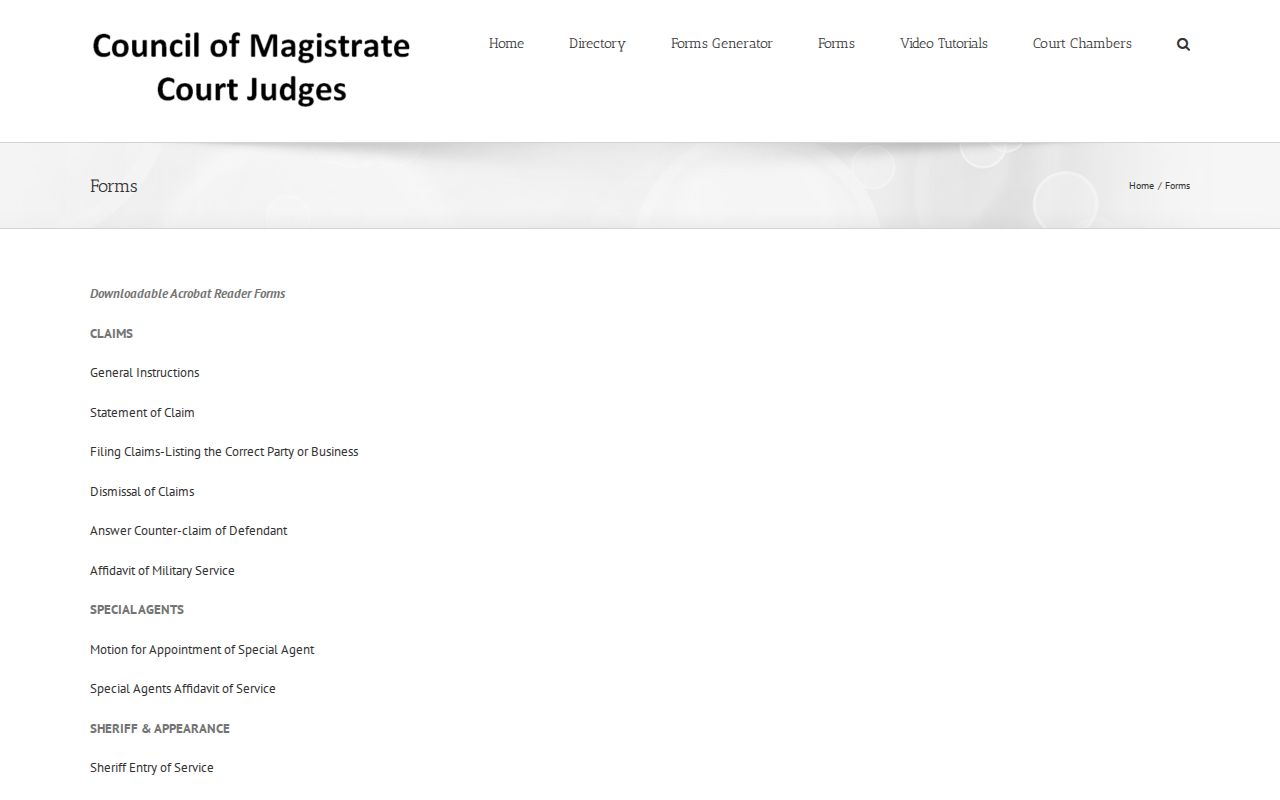1280x800 pixels.
Task: Open the Sheriff Entry of Service form
Action: (x=151, y=768)
